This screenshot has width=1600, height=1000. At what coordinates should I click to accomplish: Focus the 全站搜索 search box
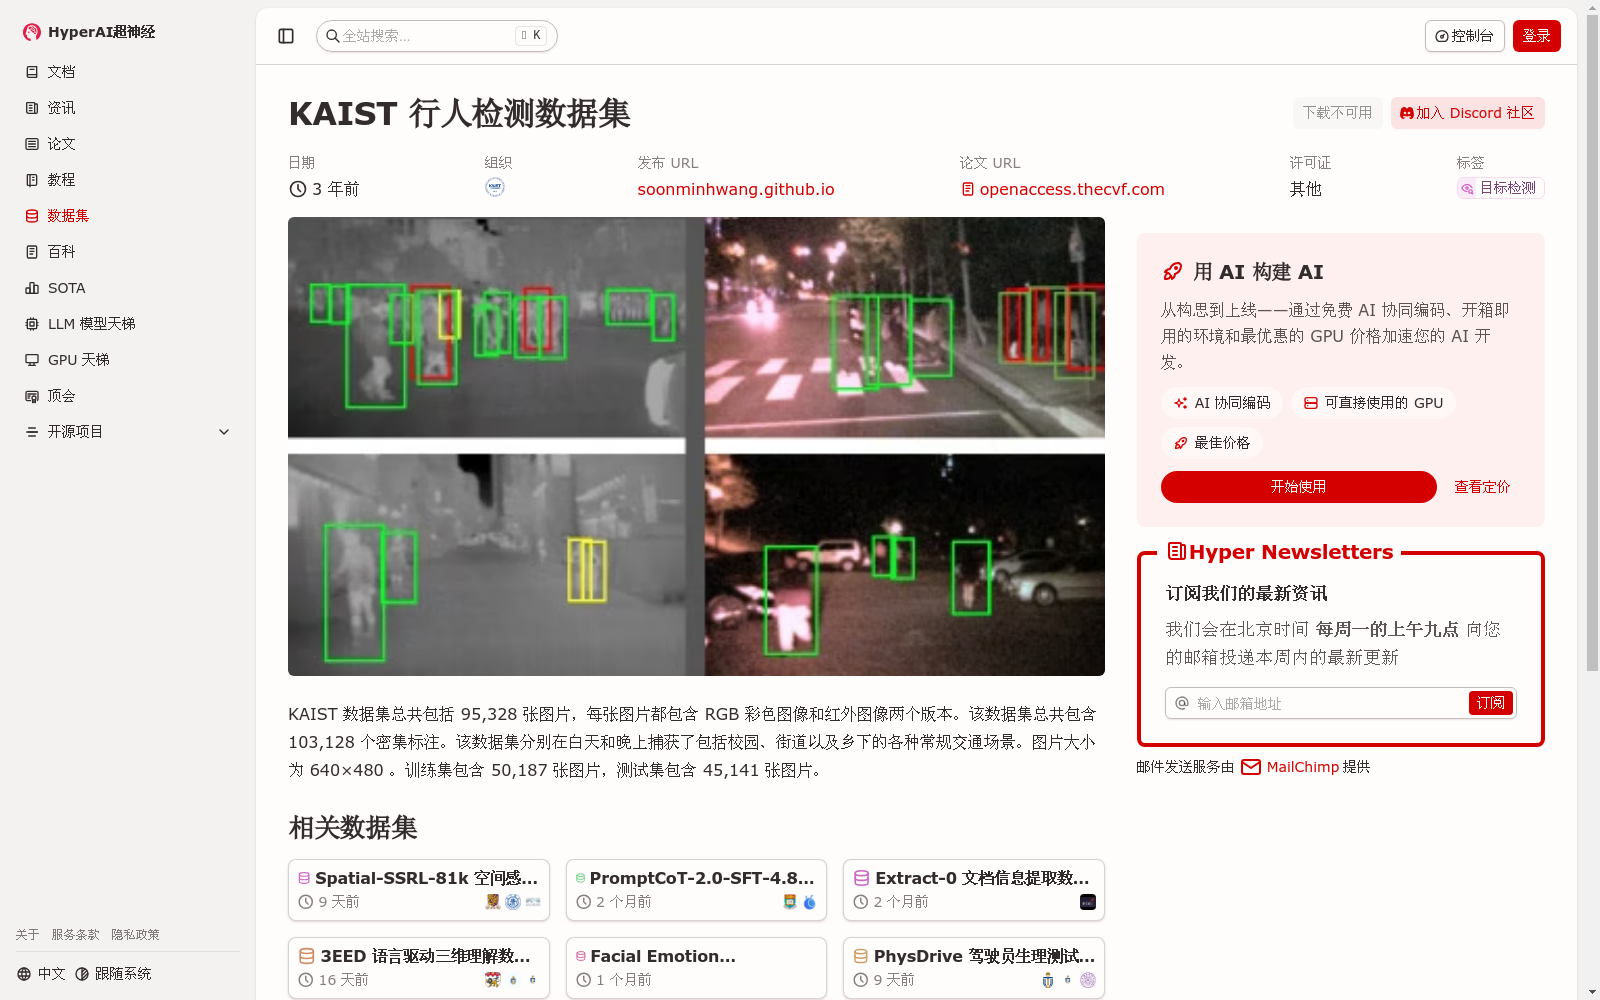(x=437, y=36)
